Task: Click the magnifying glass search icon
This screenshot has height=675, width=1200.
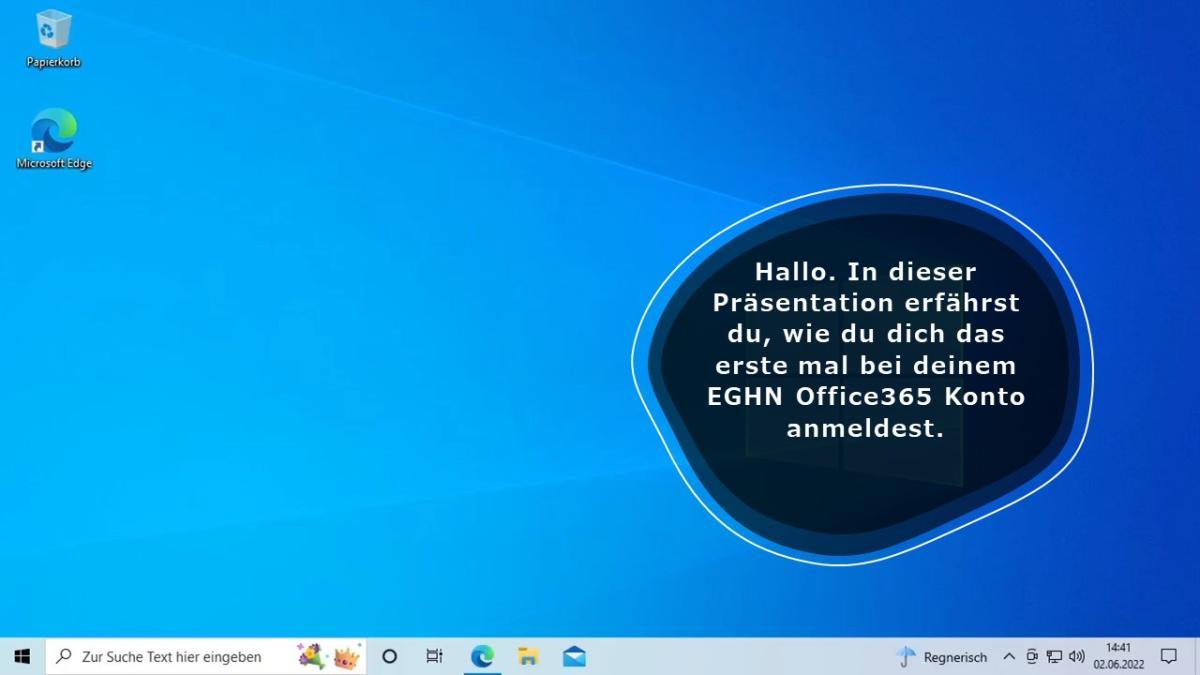Action: (x=64, y=657)
